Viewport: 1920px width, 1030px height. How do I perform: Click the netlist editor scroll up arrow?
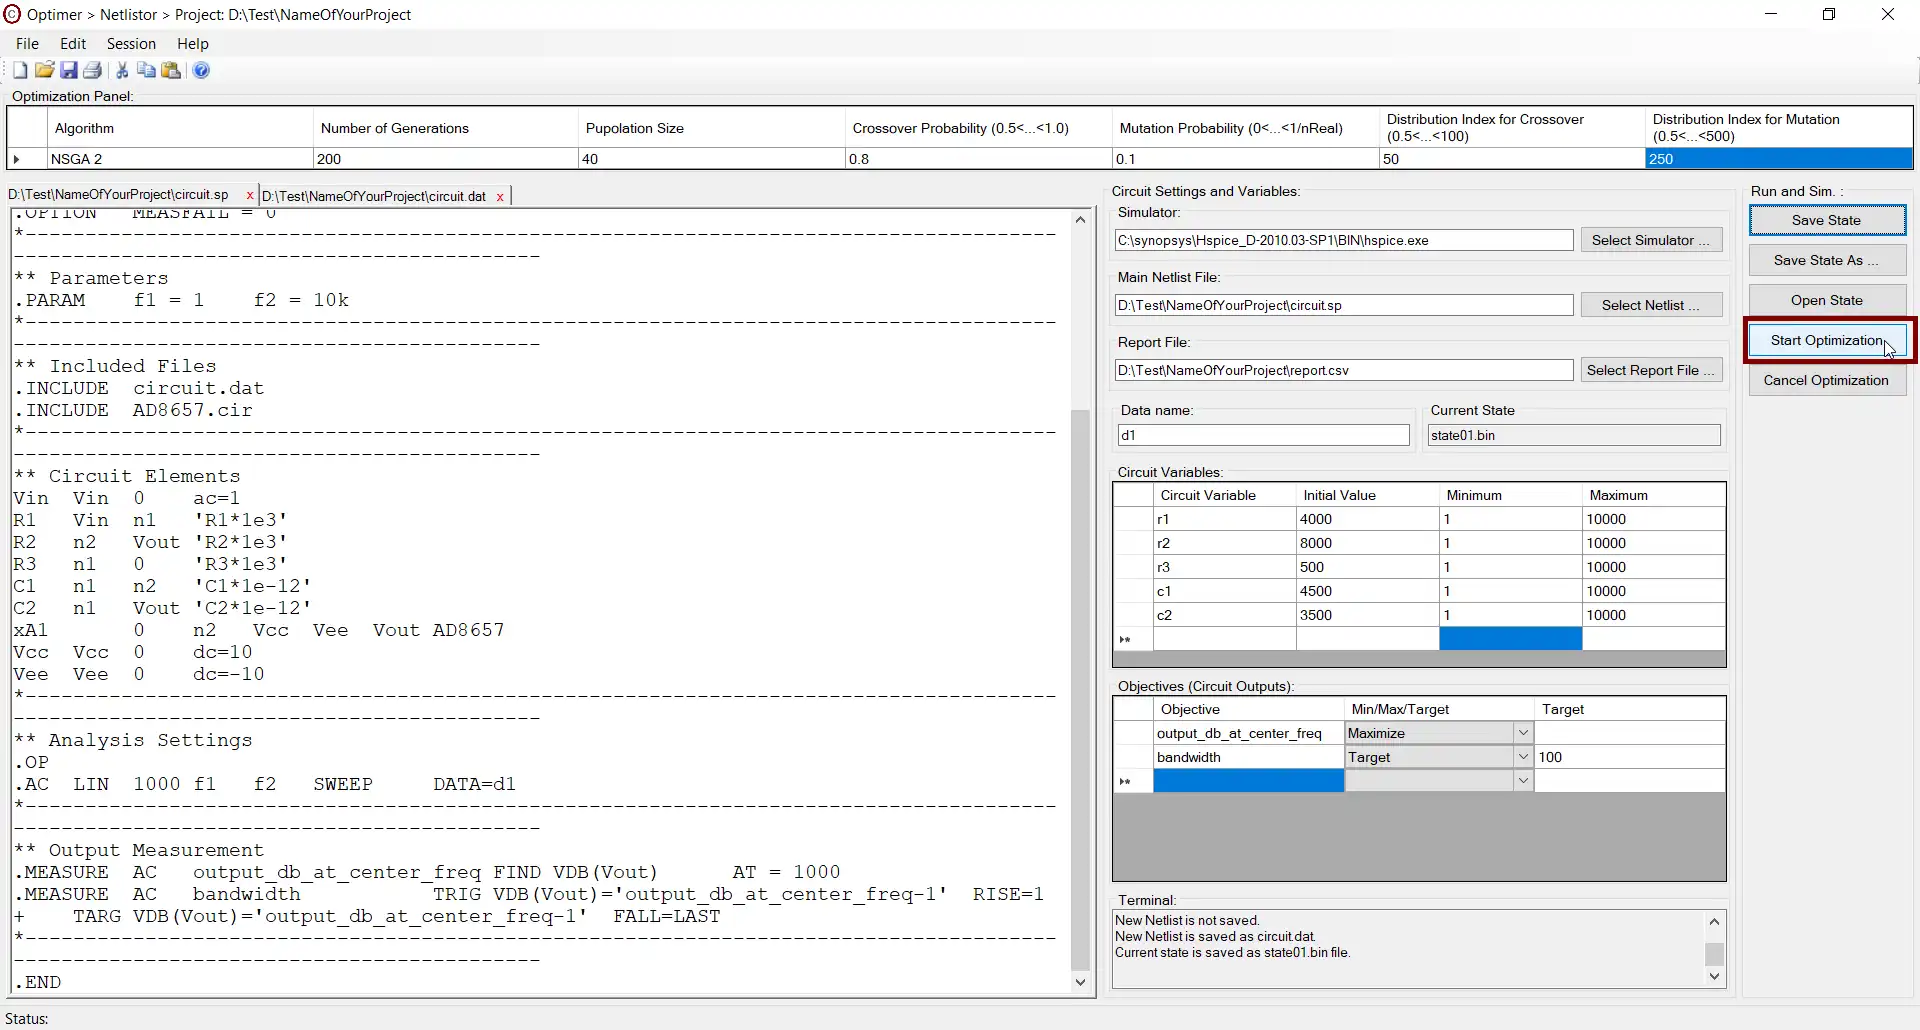point(1080,220)
